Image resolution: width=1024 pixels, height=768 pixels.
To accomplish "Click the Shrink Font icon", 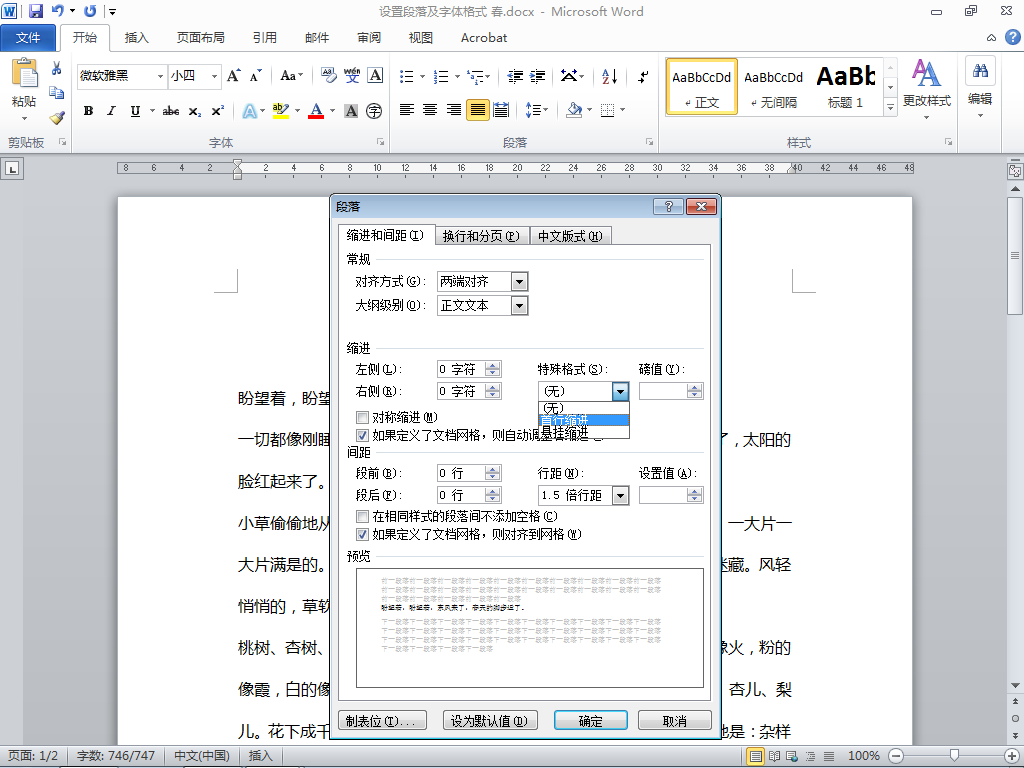I will point(255,76).
